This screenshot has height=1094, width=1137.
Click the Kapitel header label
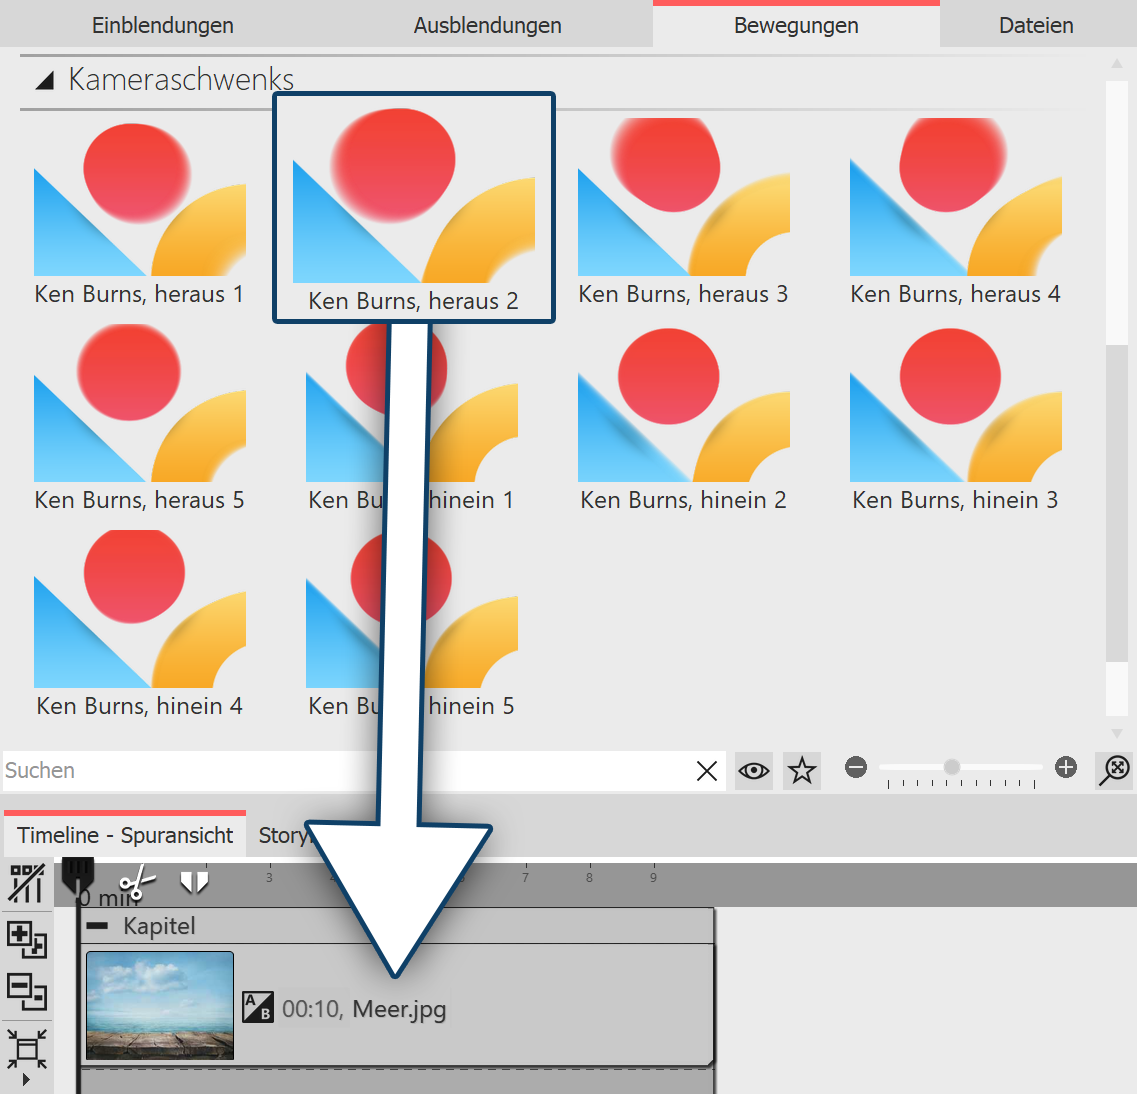[160, 926]
